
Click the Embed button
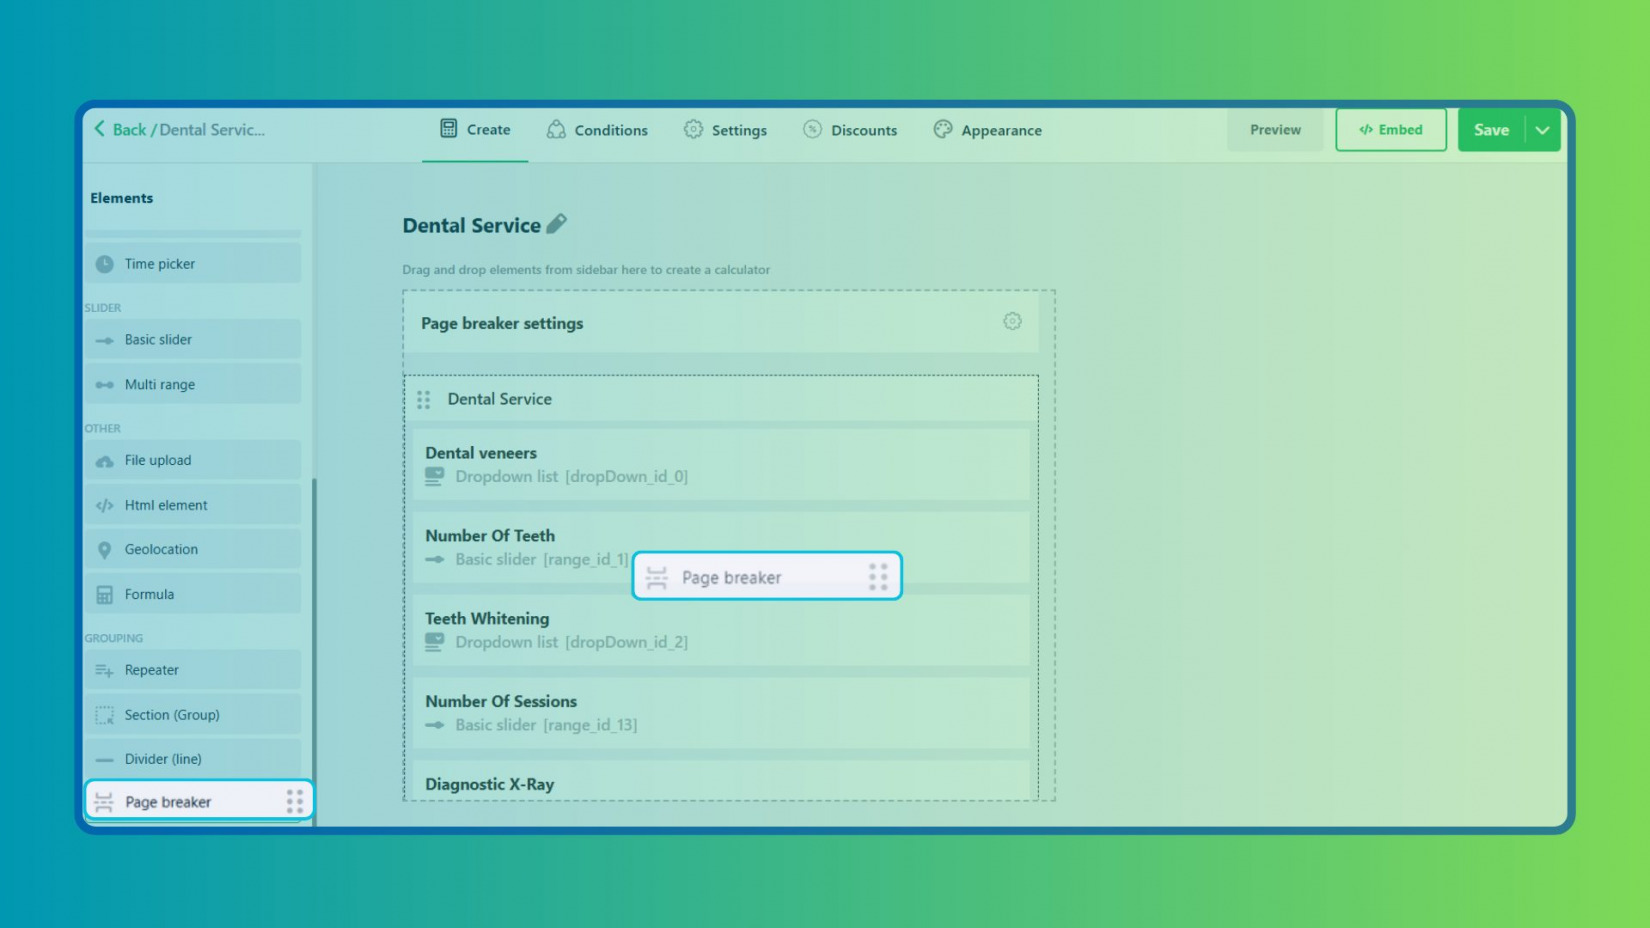pyautogui.click(x=1391, y=130)
